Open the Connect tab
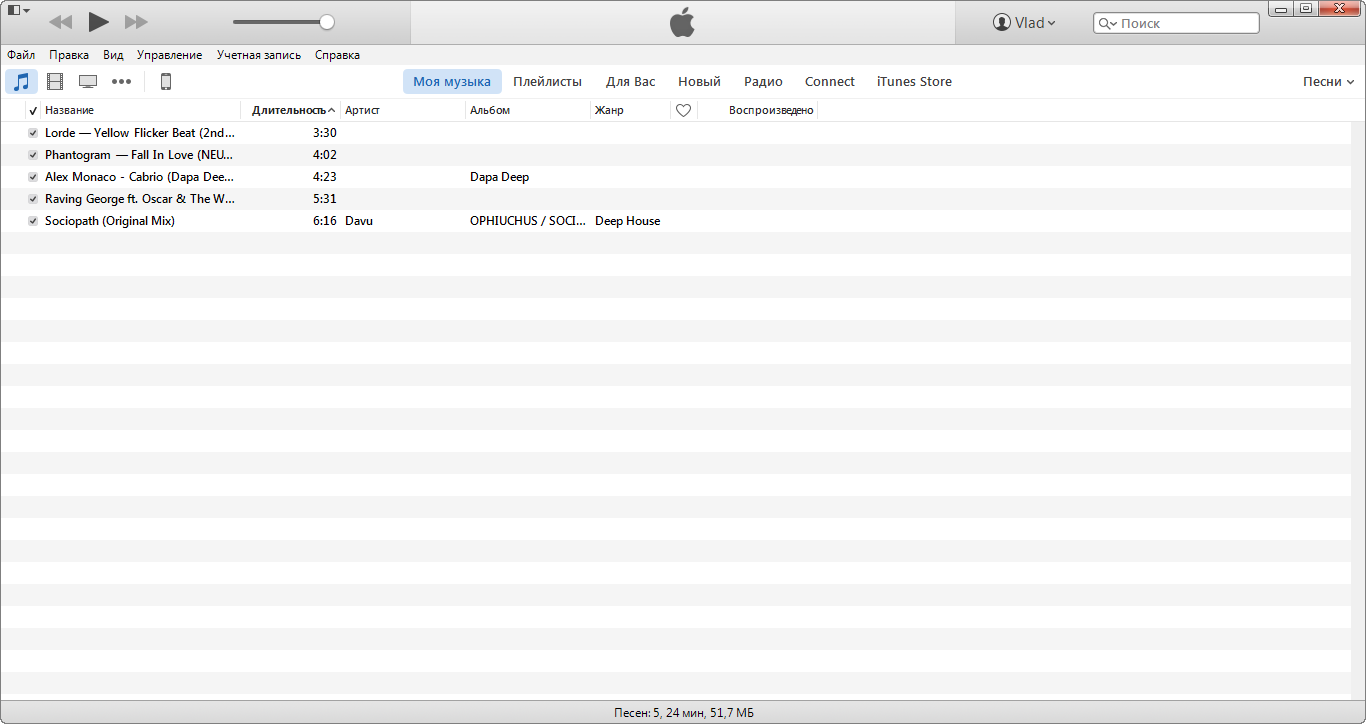 [x=830, y=82]
